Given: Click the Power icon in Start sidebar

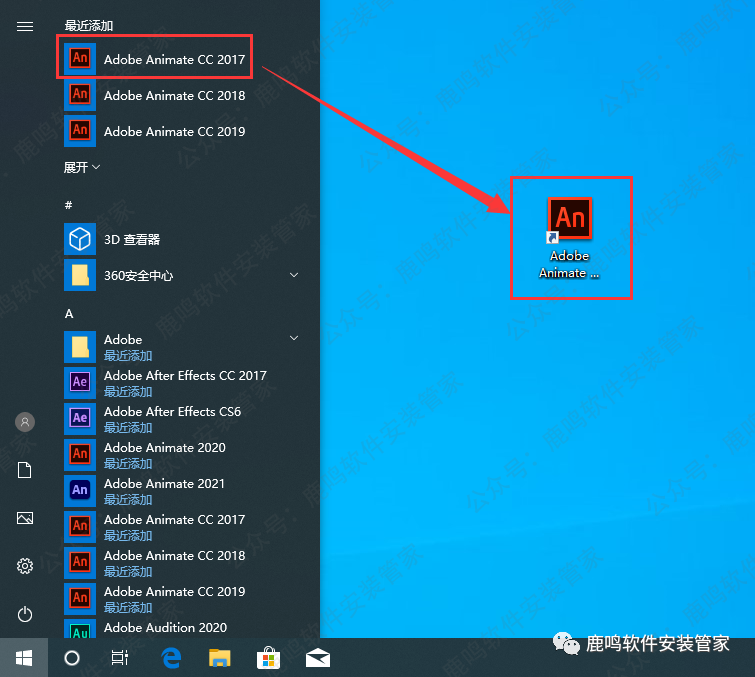Looking at the screenshot, I should (25, 614).
